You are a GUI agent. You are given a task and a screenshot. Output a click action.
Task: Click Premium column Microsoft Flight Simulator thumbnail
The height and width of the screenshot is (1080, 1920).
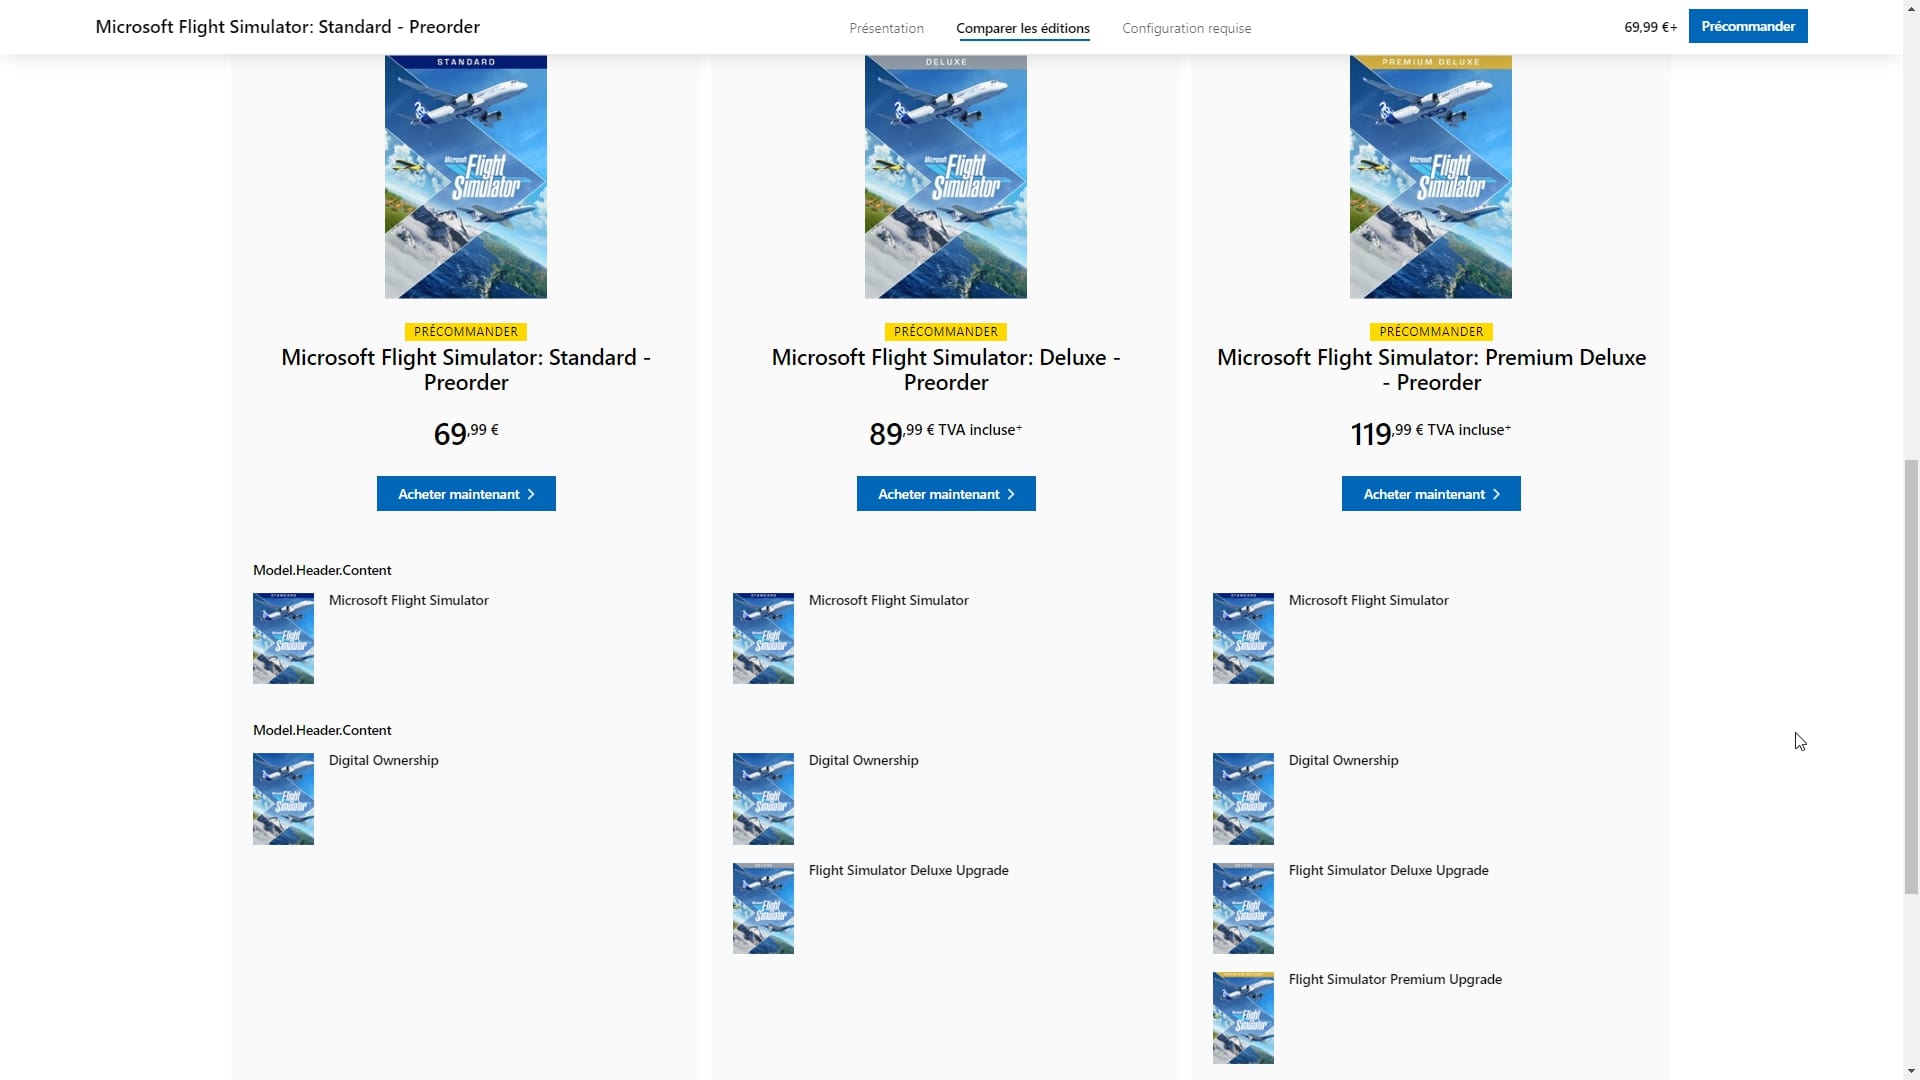click(x=1243, y=638)
